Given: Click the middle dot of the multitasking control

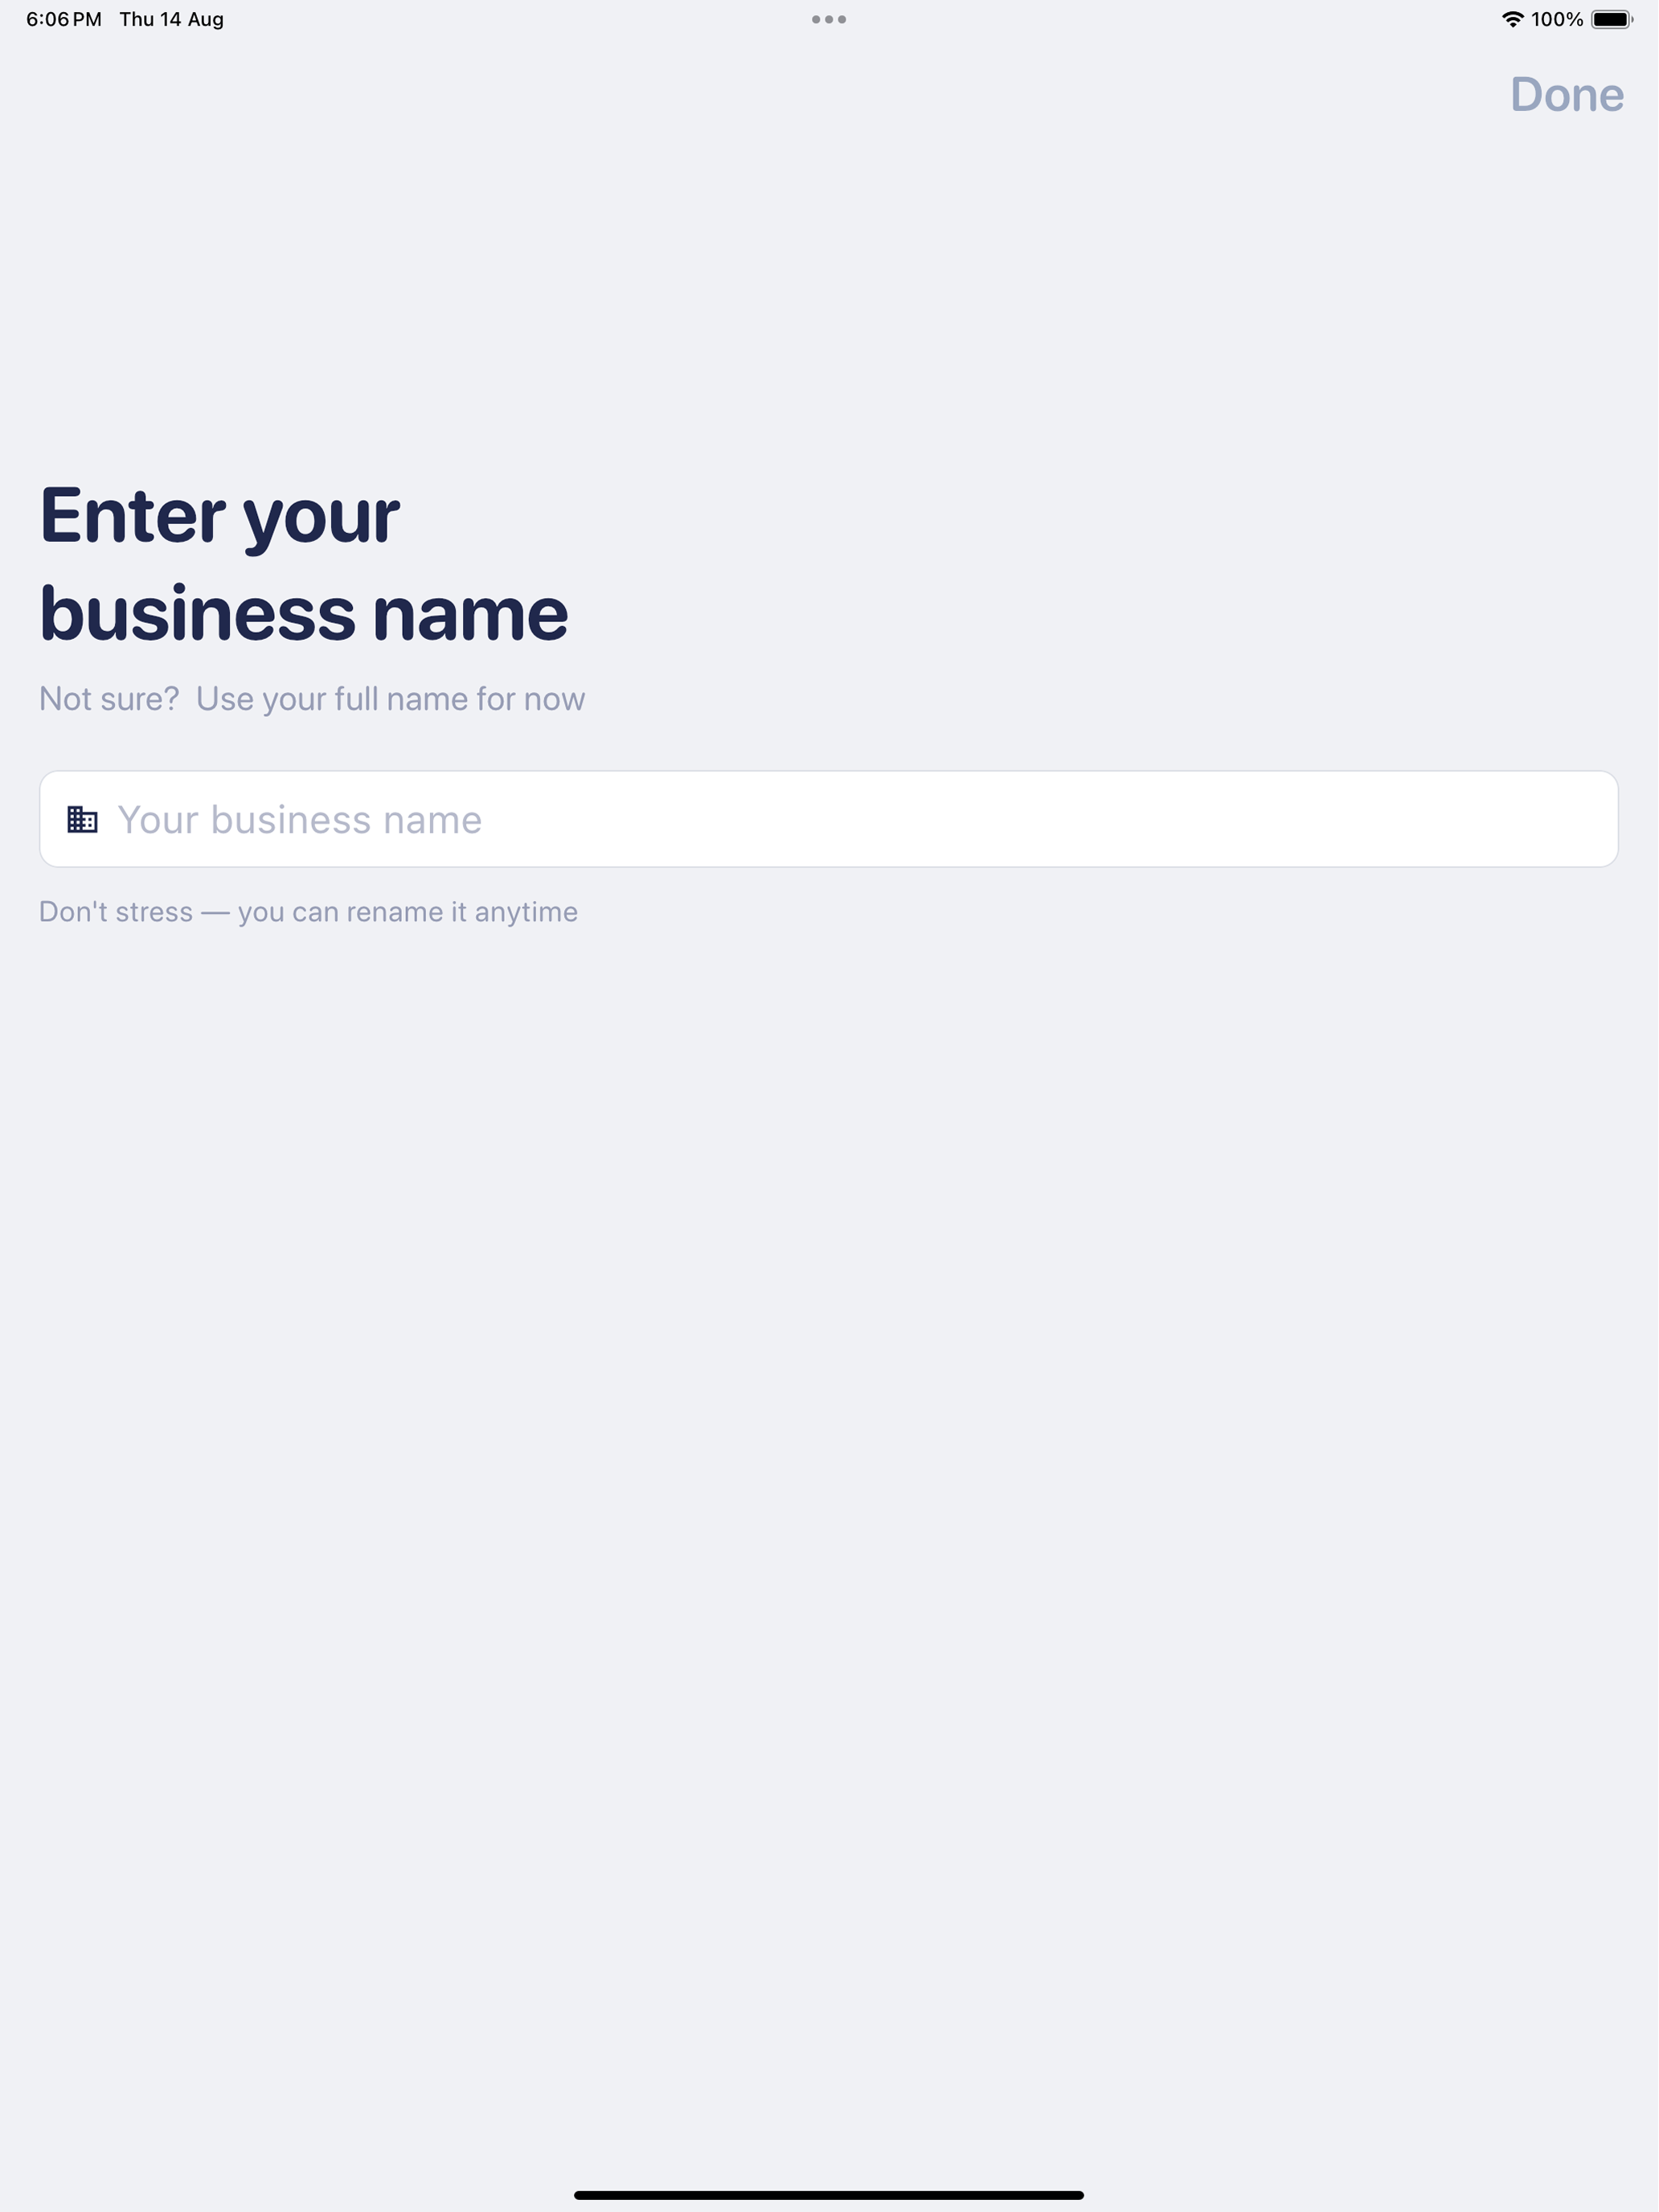Looking at the screenshot, I should click(829, 19).
